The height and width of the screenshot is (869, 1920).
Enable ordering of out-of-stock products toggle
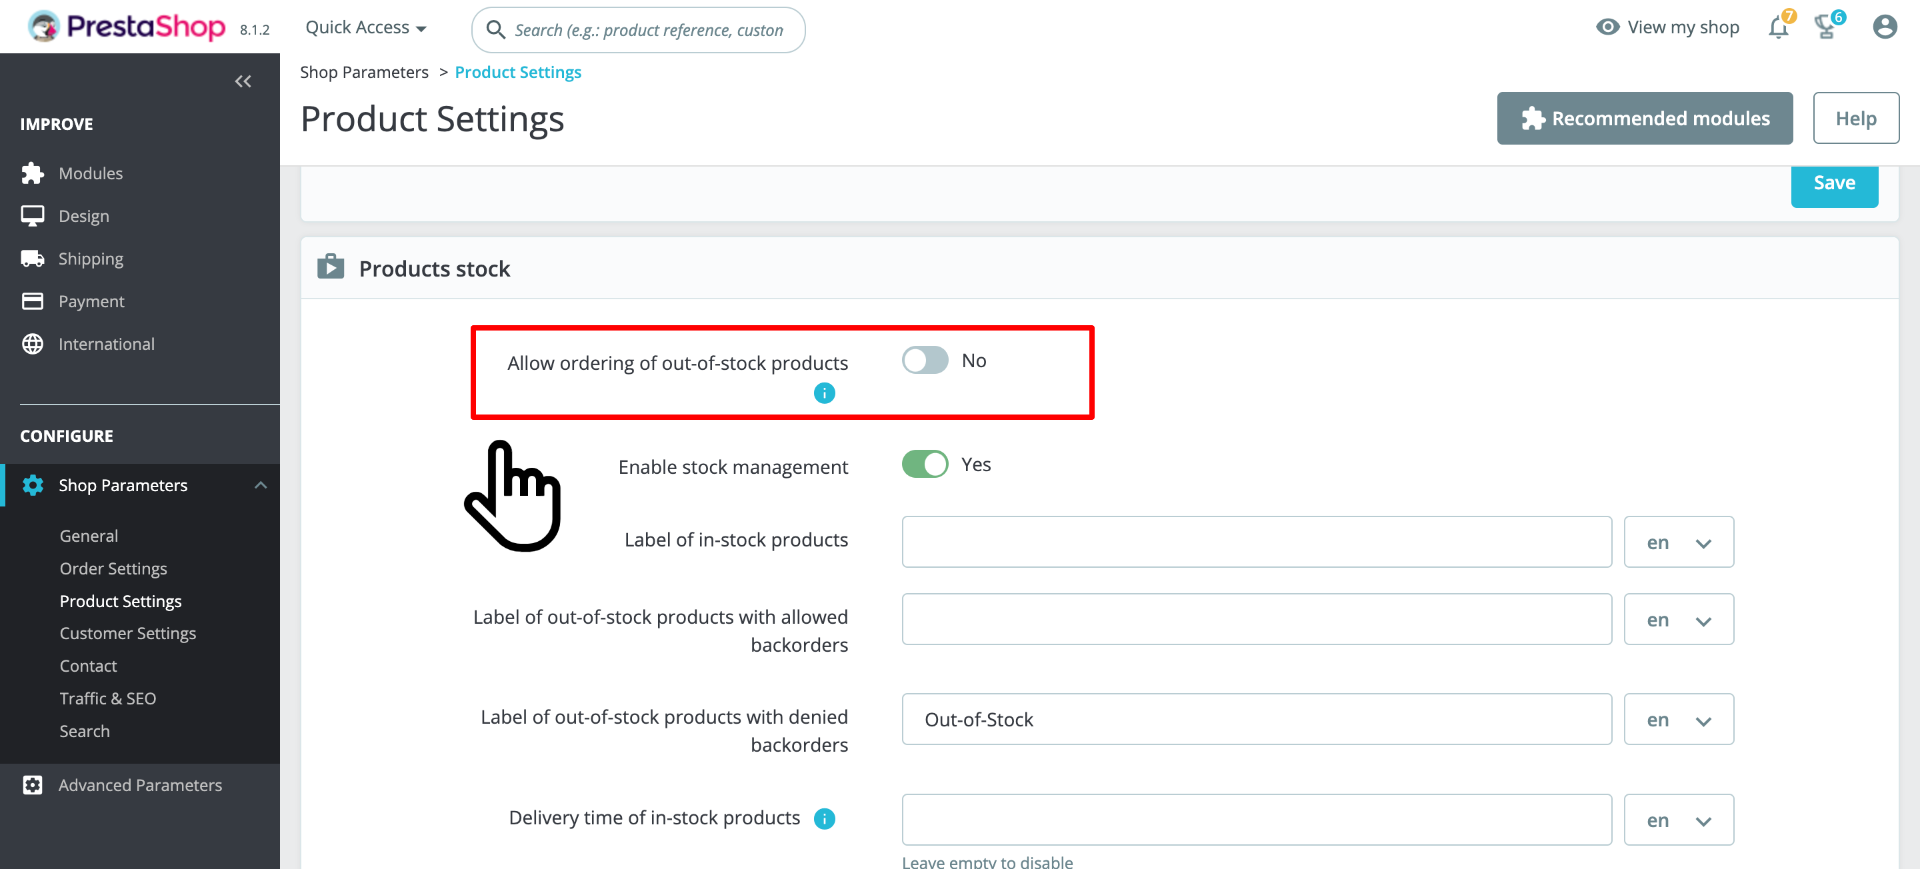pos(925,360)
